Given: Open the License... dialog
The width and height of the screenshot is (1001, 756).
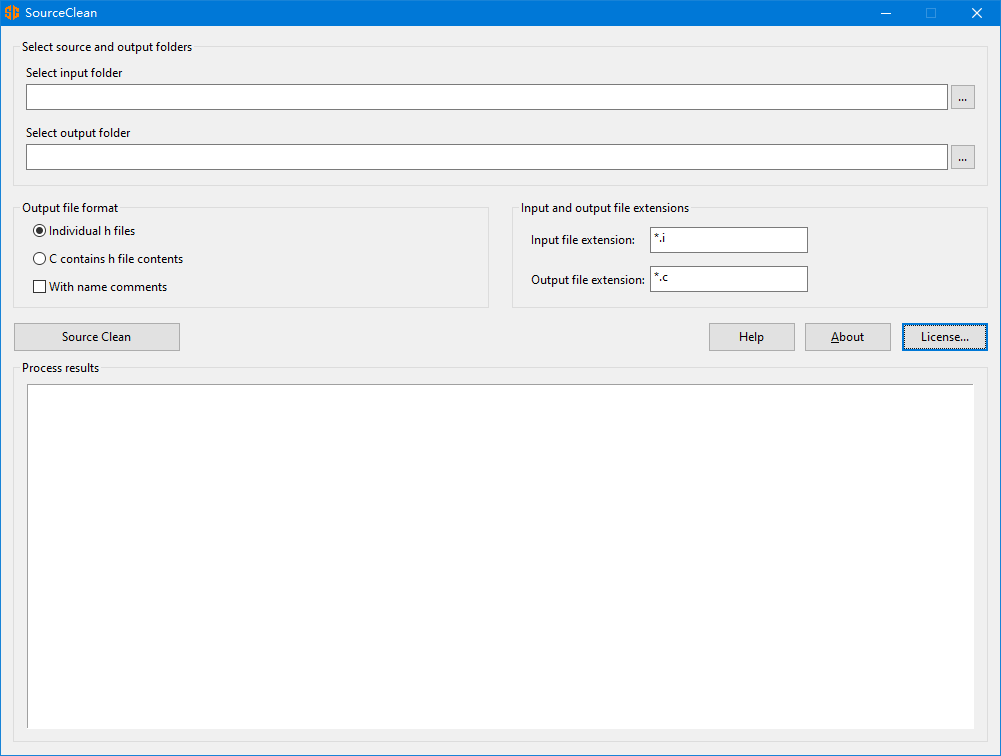Looking at the screenshot, I should coord(944,337).
